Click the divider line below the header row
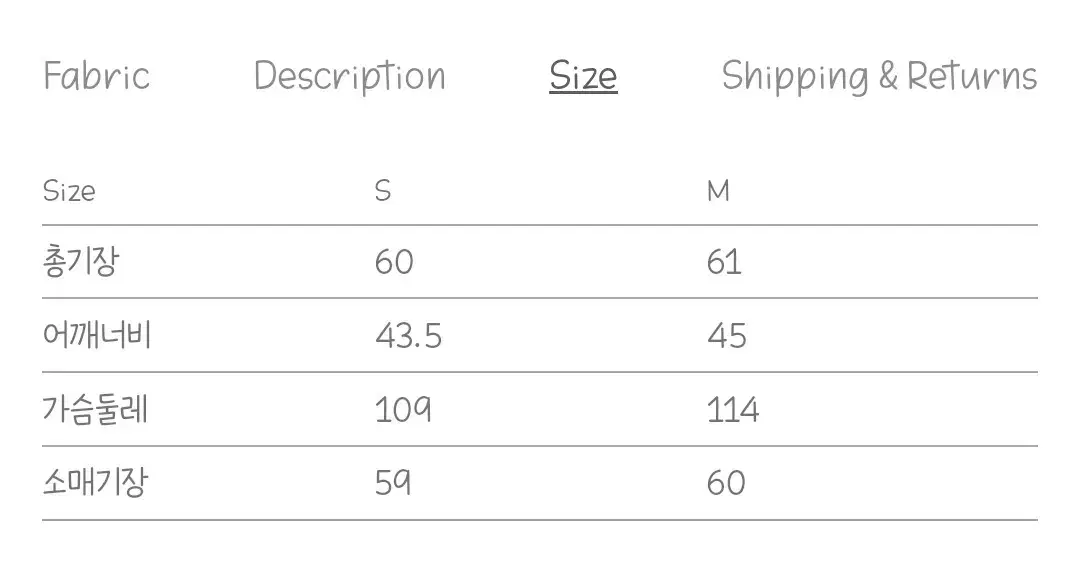 (540, 225)
